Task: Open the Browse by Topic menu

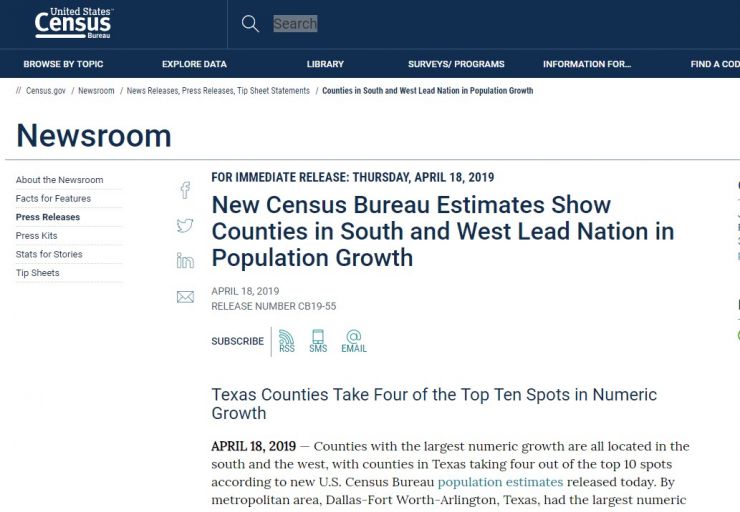Action: click(x=63, y=64)
